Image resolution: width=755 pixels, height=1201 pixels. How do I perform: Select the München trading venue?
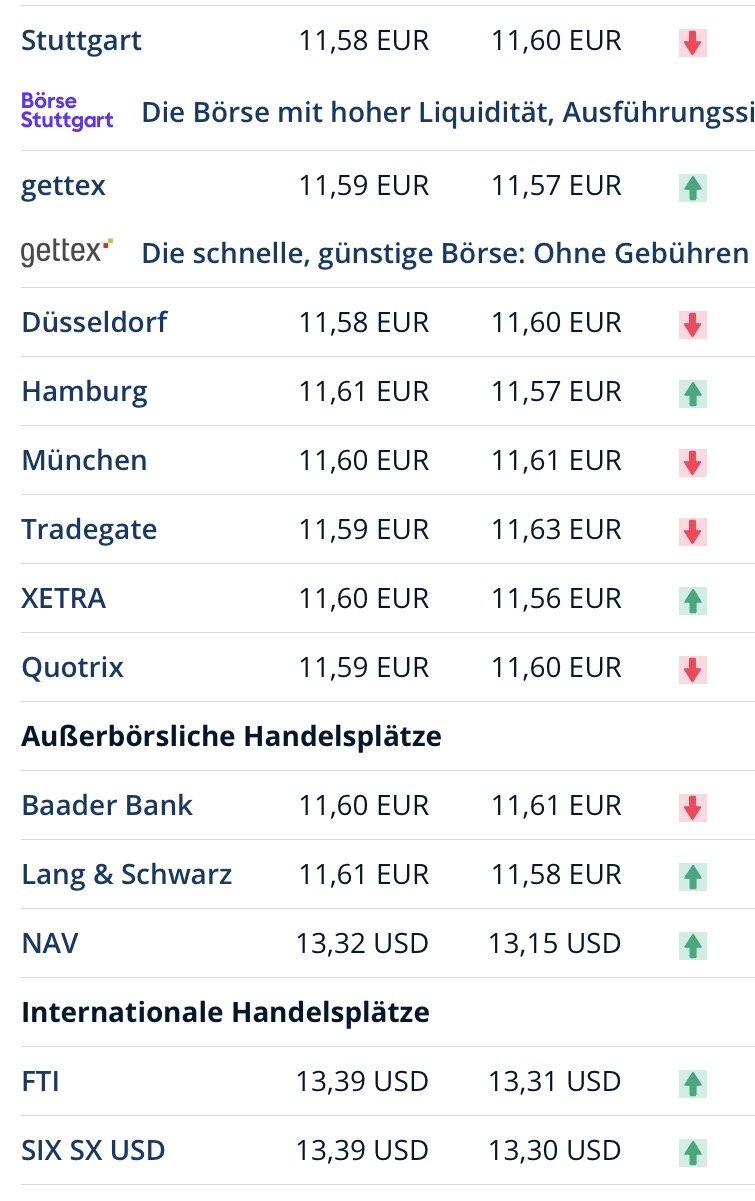(x=84, y=460)
